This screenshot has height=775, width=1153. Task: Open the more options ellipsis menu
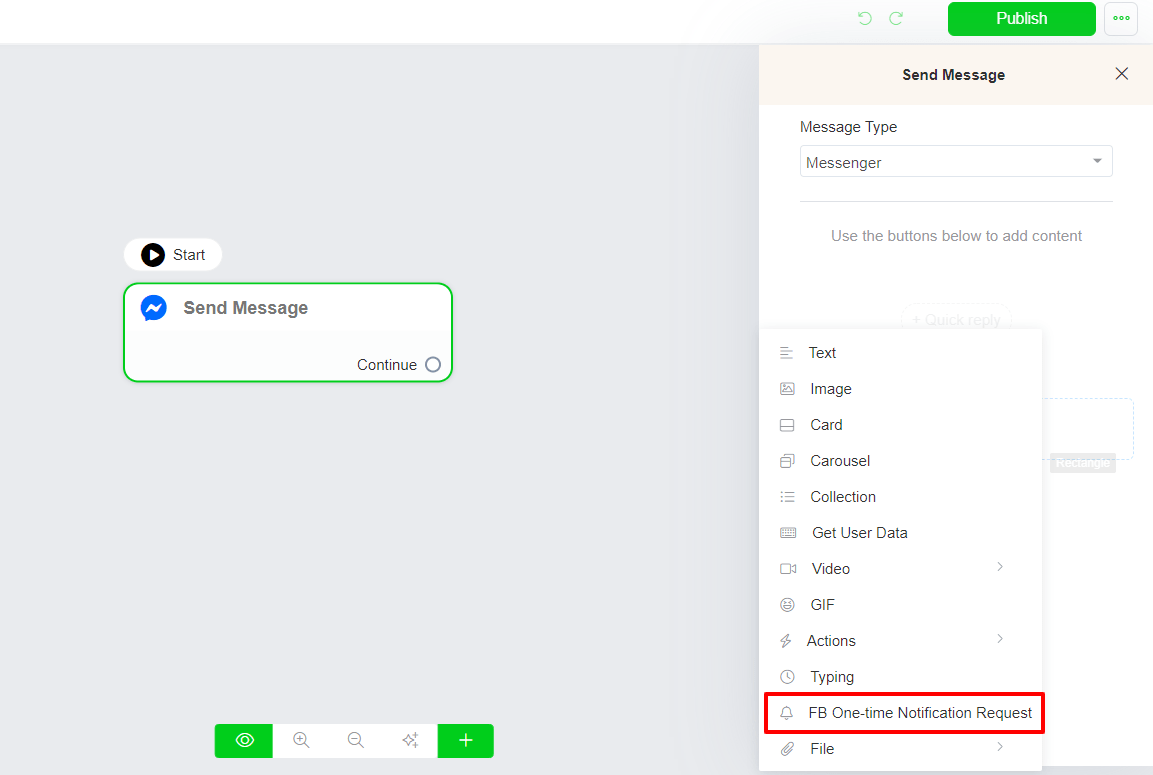pyautogui.click(x=1121, y=18)
